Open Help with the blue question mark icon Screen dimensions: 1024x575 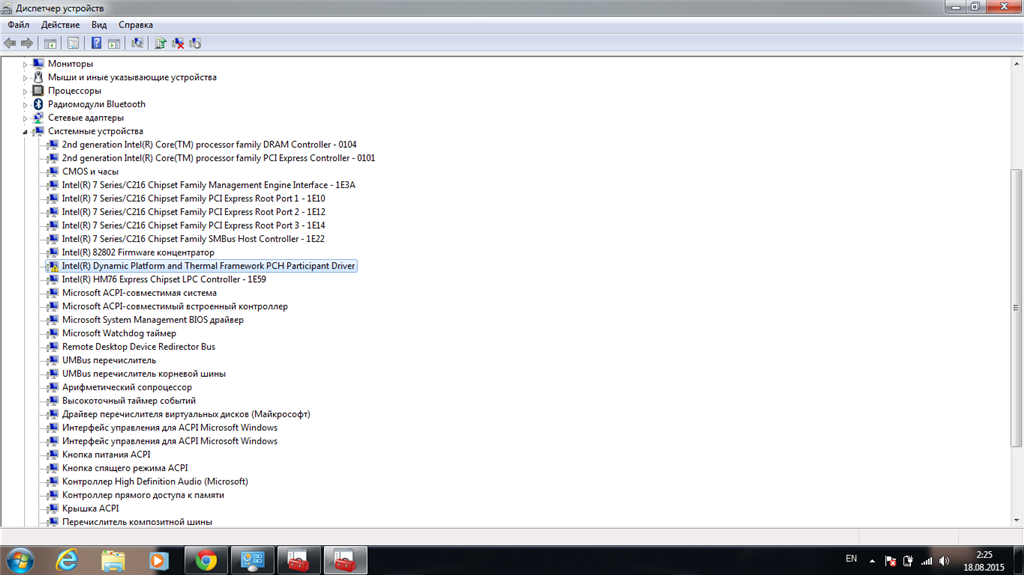coord(96,43)
